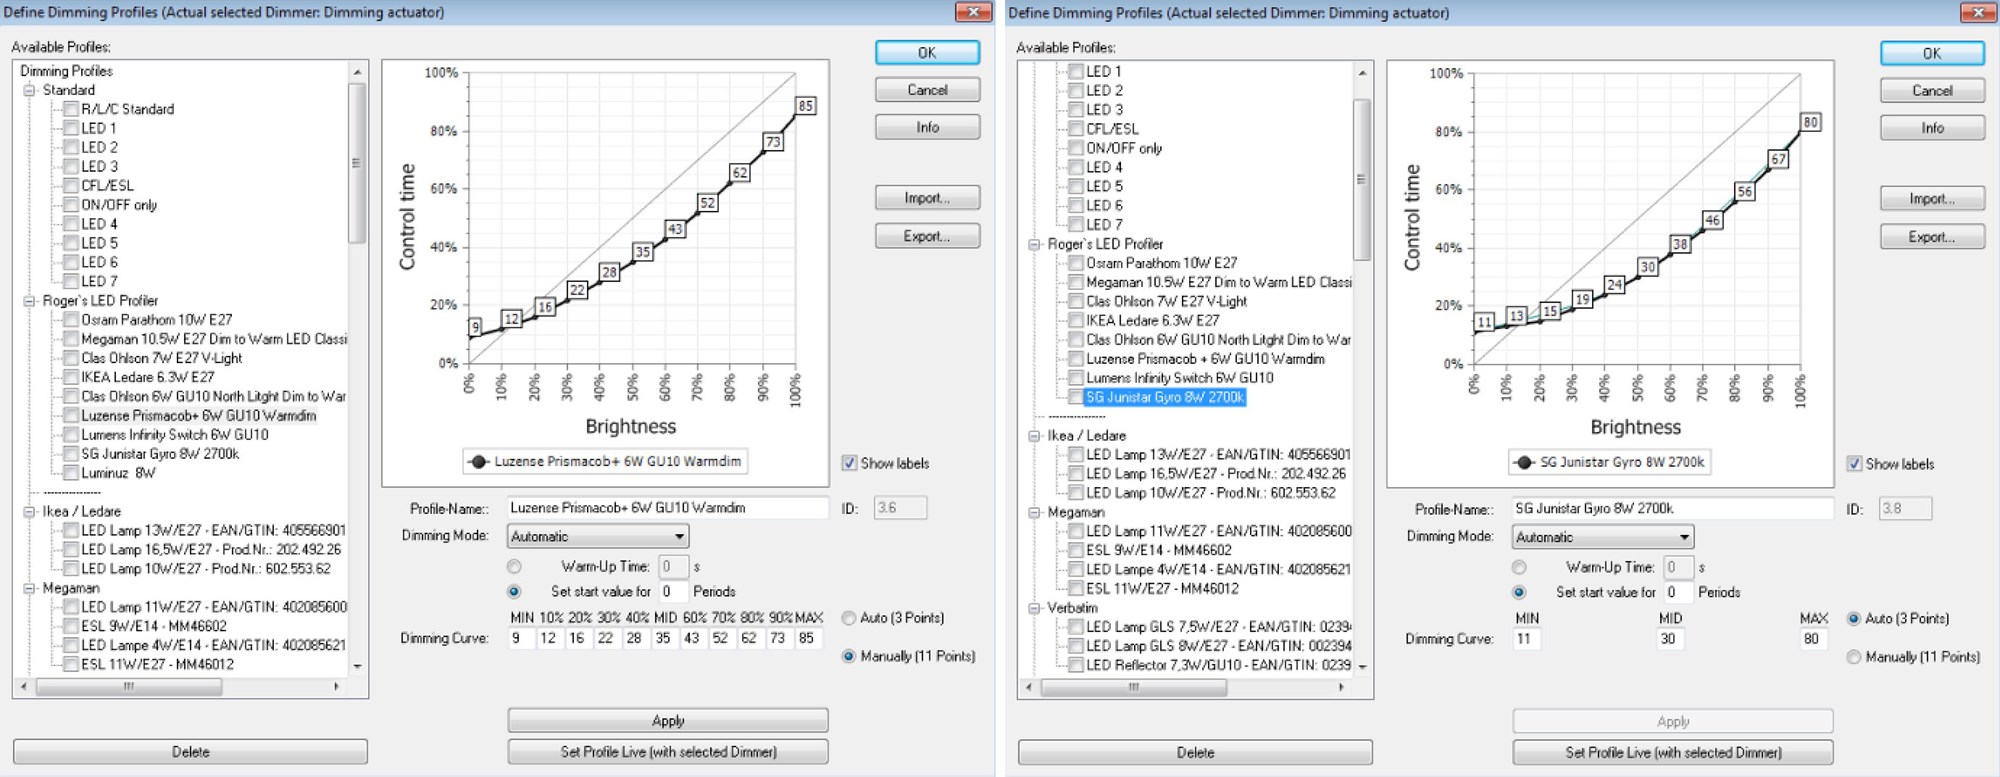Check CFL/ESL profile in left window

tap(71, 185)
